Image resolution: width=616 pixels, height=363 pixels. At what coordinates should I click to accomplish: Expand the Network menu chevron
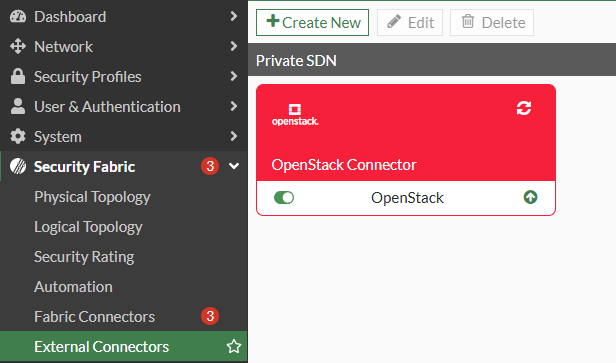(234, 46)
